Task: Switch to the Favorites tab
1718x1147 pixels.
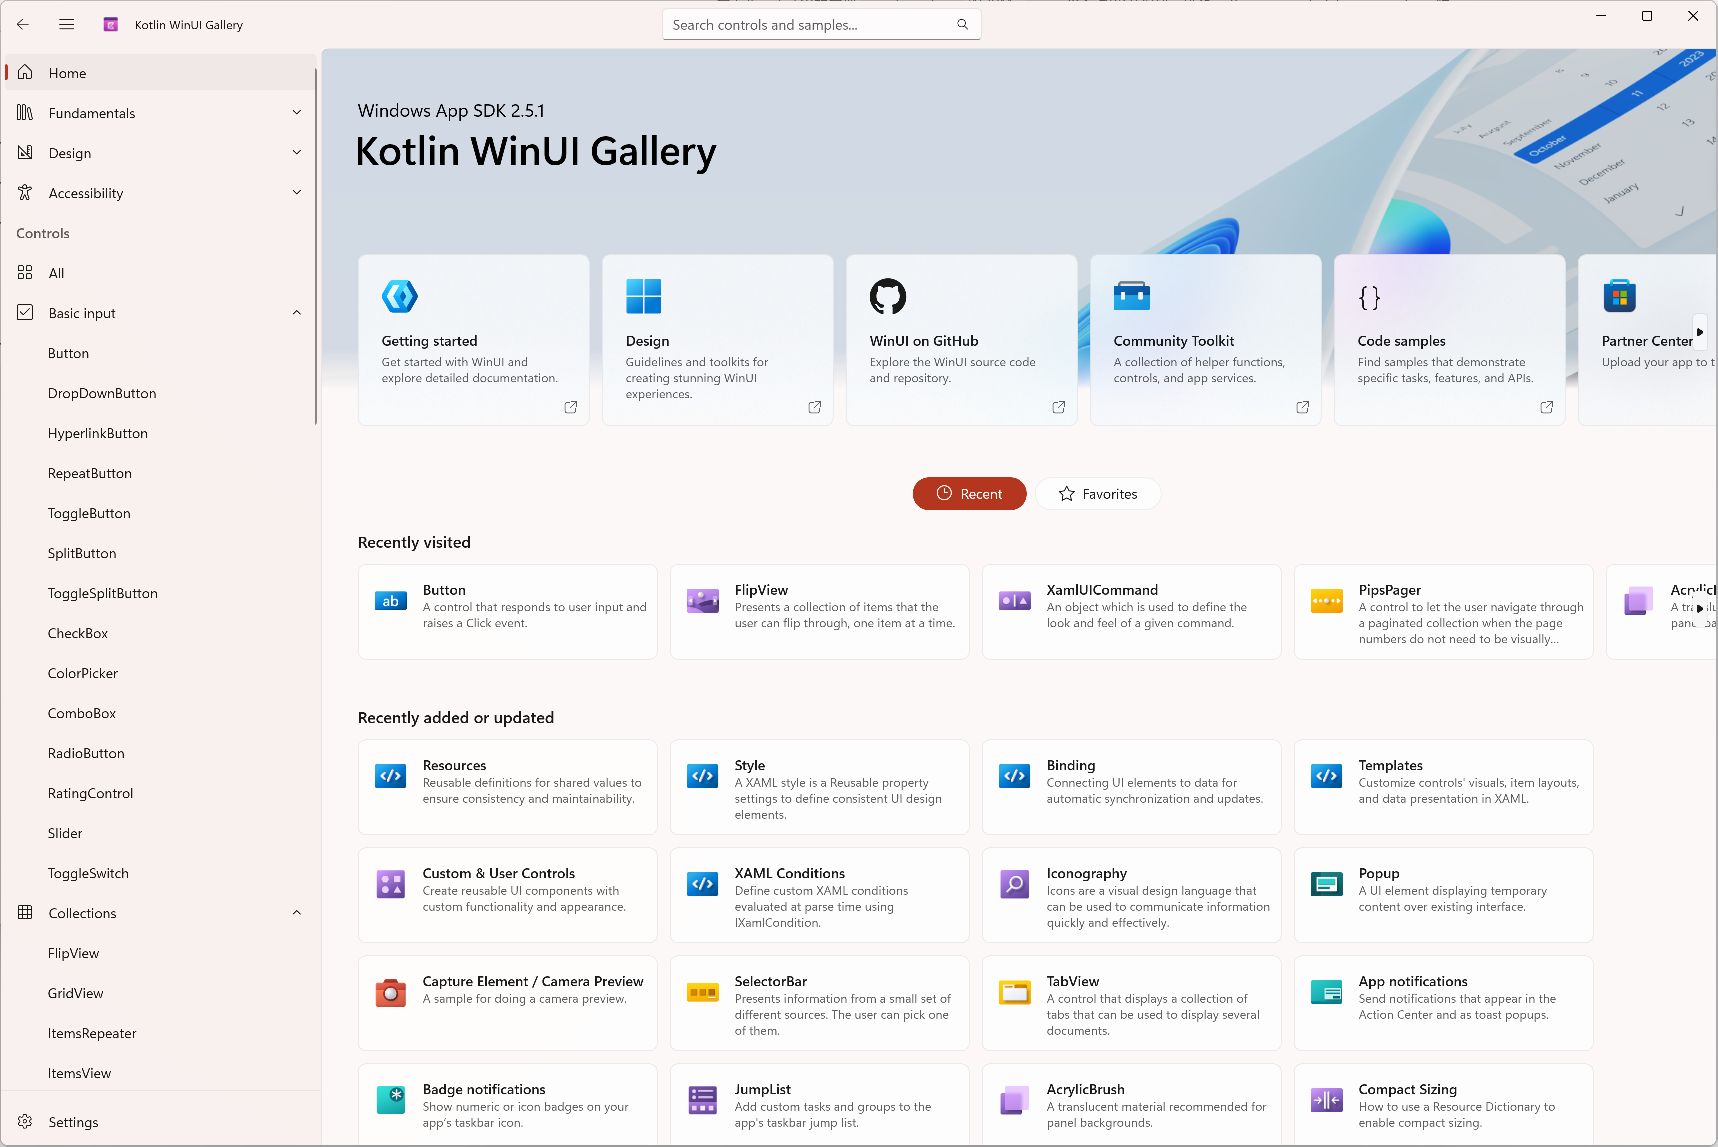Action: click(x=1098, y=494)
